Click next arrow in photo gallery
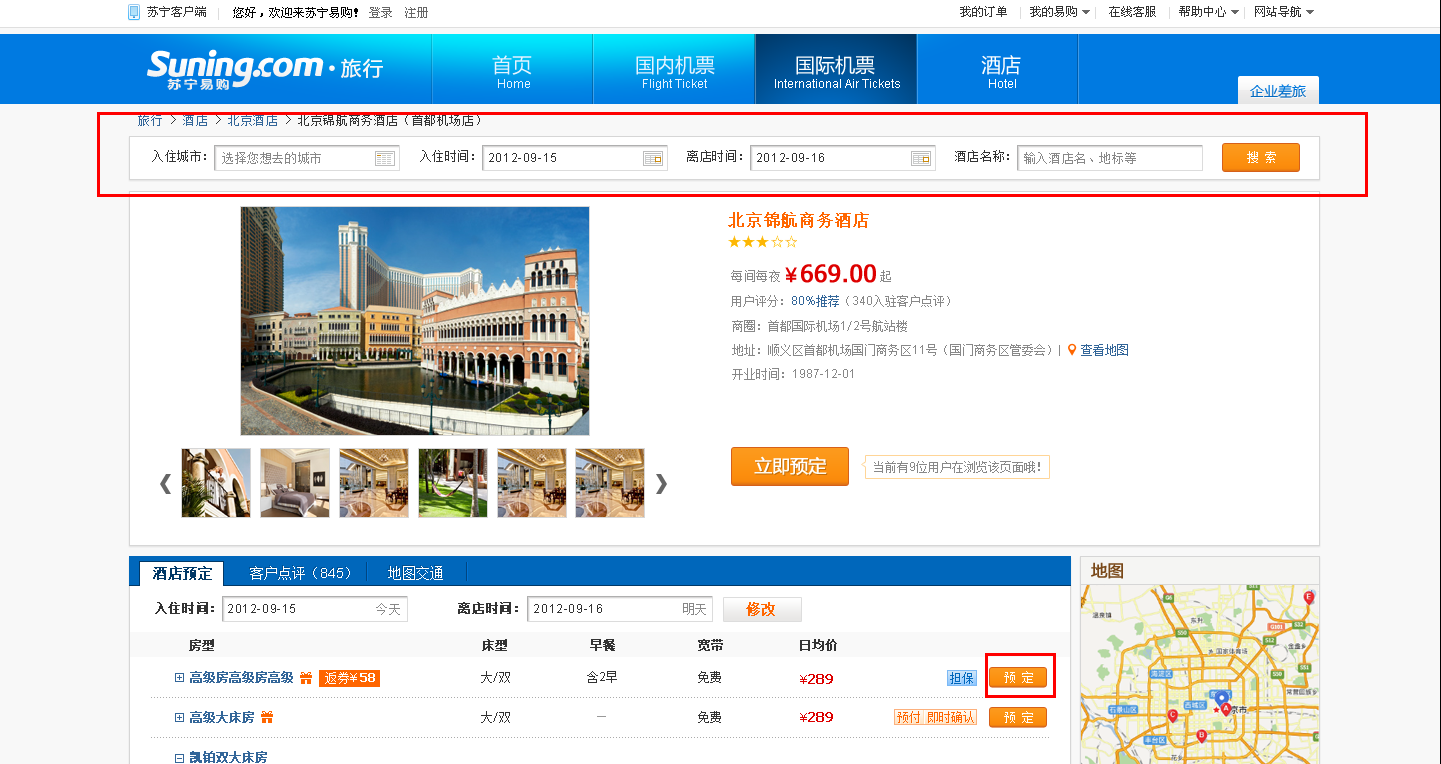The width and height of the screenshot is (1441, 764). coord(661,484)
